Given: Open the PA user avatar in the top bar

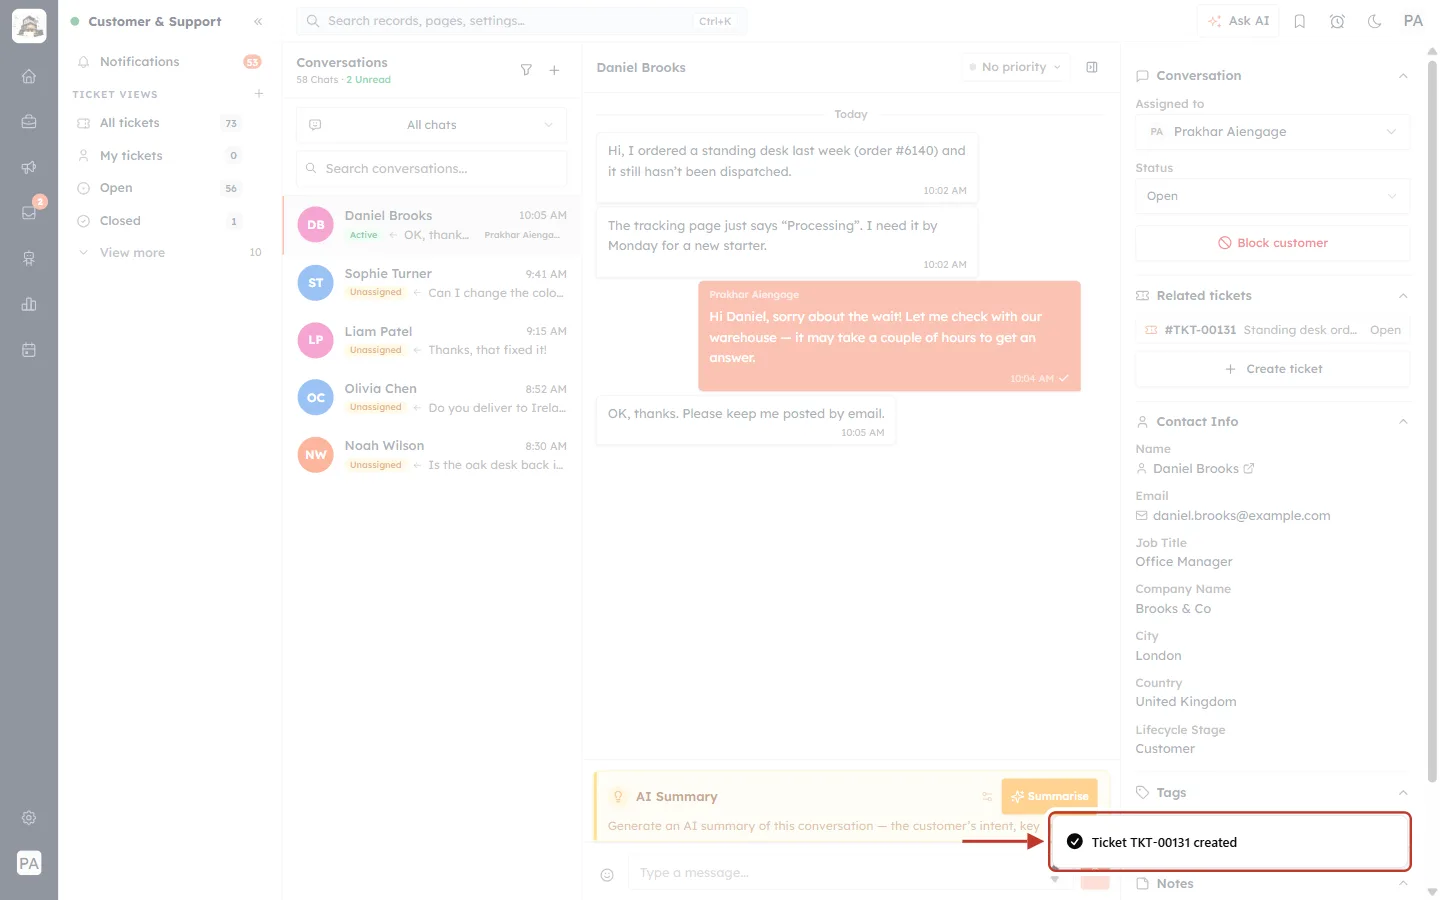Looking at the screenshot, I should (1413, 21).
